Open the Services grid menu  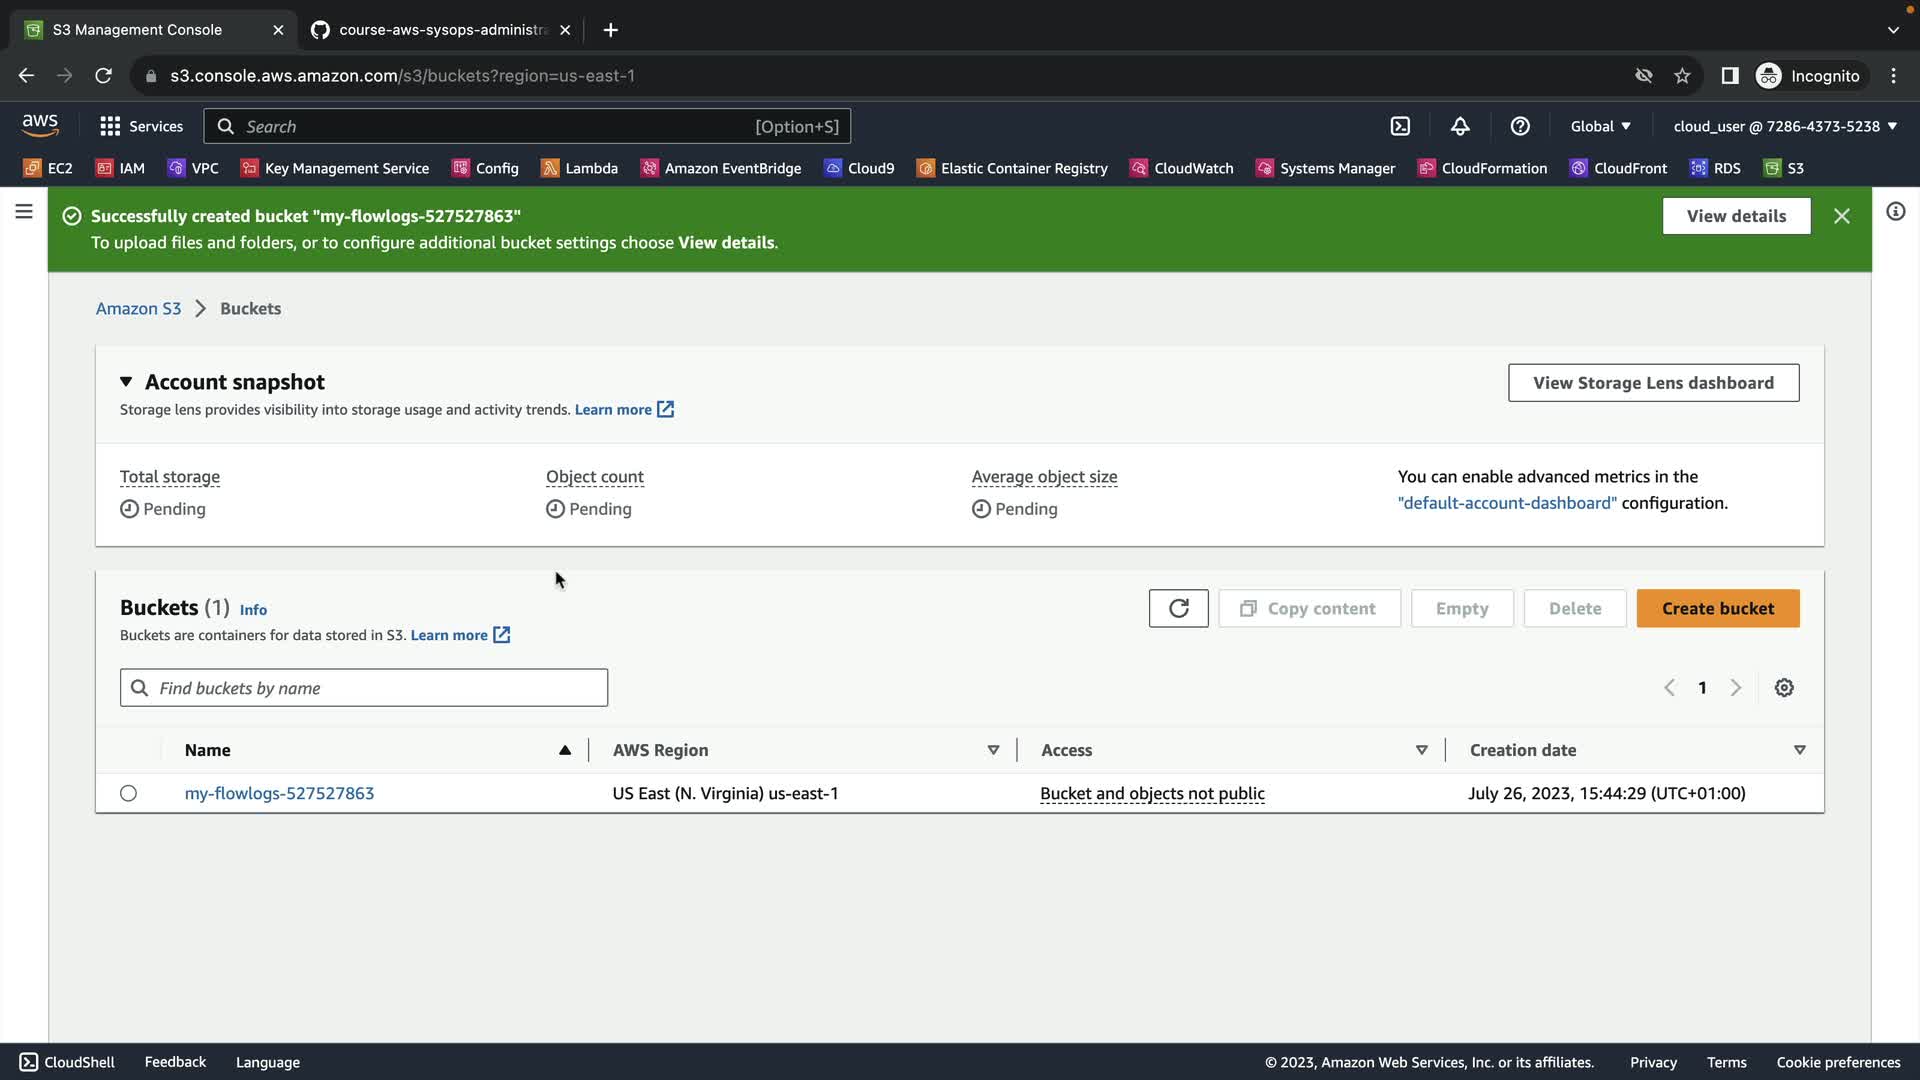pyautogui.click(x=141, y=126)
